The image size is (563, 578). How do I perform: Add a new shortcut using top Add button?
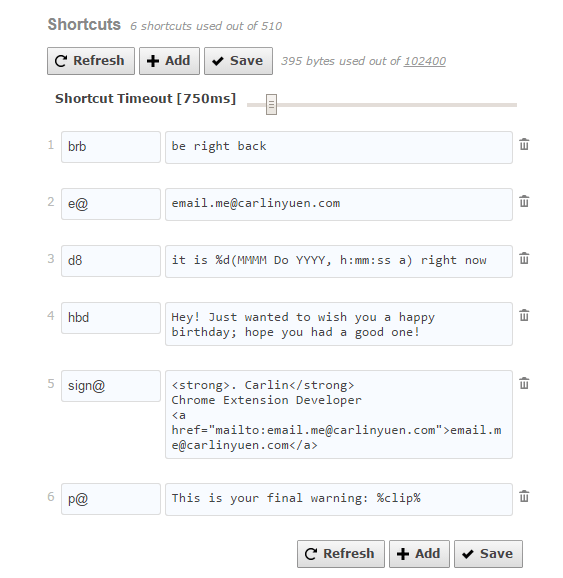169,61
